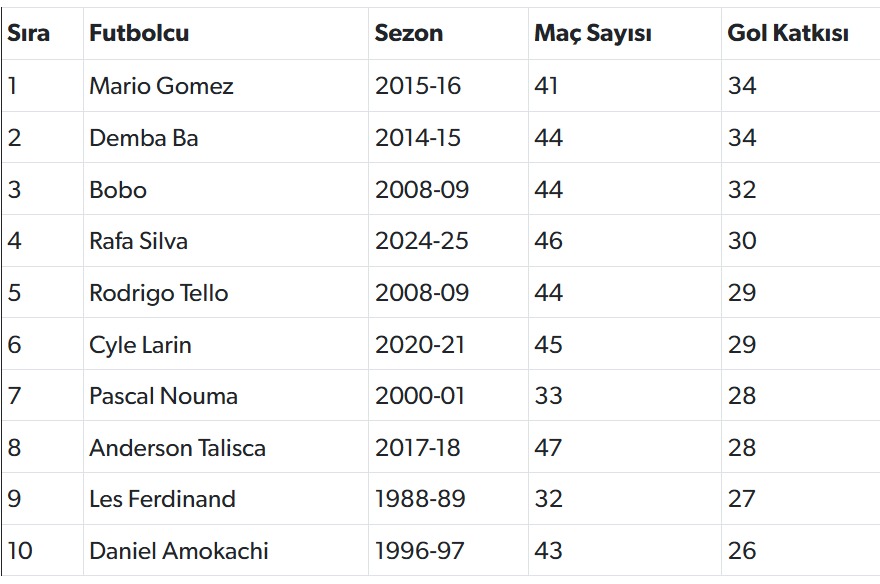Click the Gol Katkısı column header
Screen dimensions: 880x584
pos(787,33)
